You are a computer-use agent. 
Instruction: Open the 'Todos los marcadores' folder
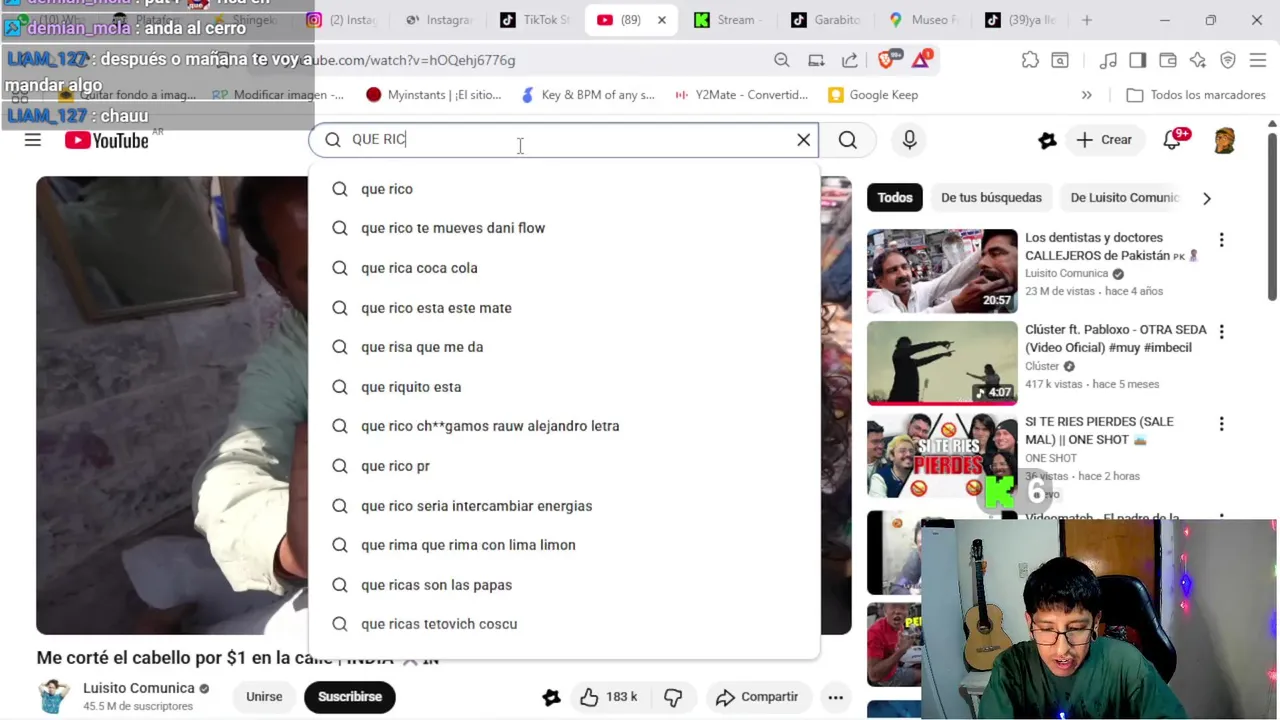coord(1196,95)
